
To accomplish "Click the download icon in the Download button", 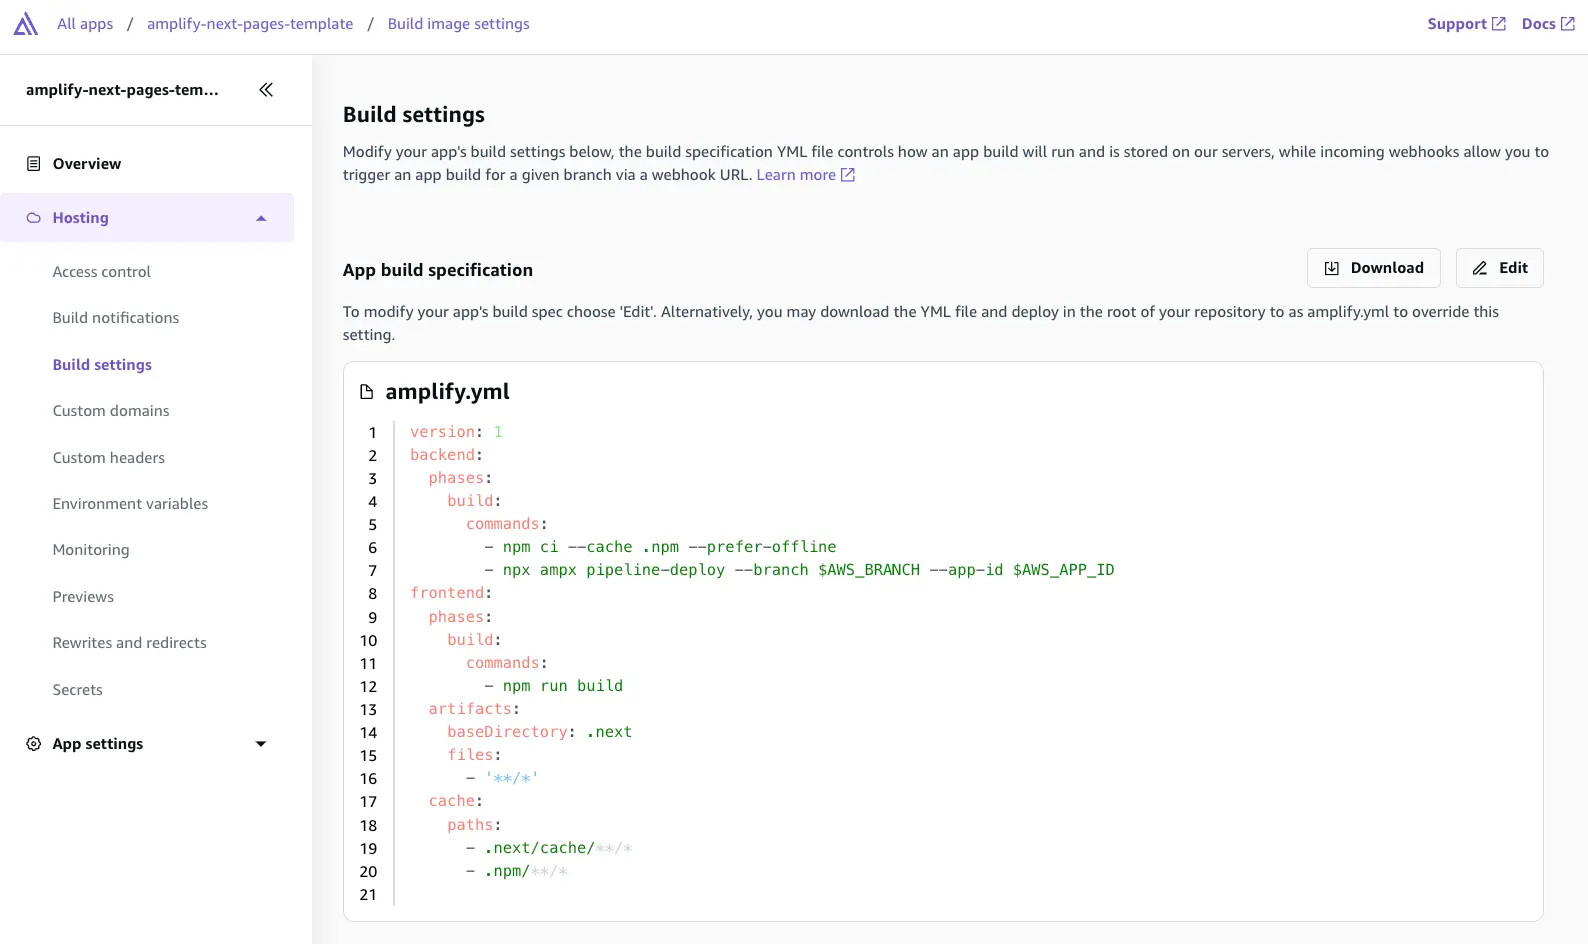I will tap(1332, 268).
